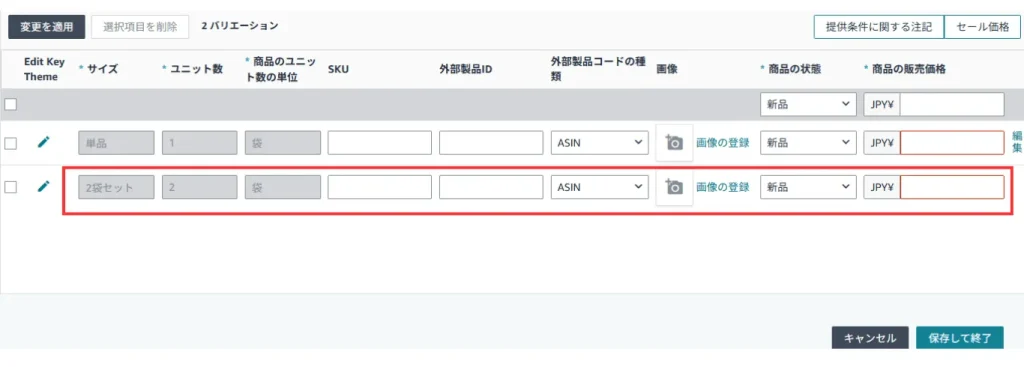Click the キャンセル button
The width and height of the screenshot is (1024, 367).
point(870,338)
